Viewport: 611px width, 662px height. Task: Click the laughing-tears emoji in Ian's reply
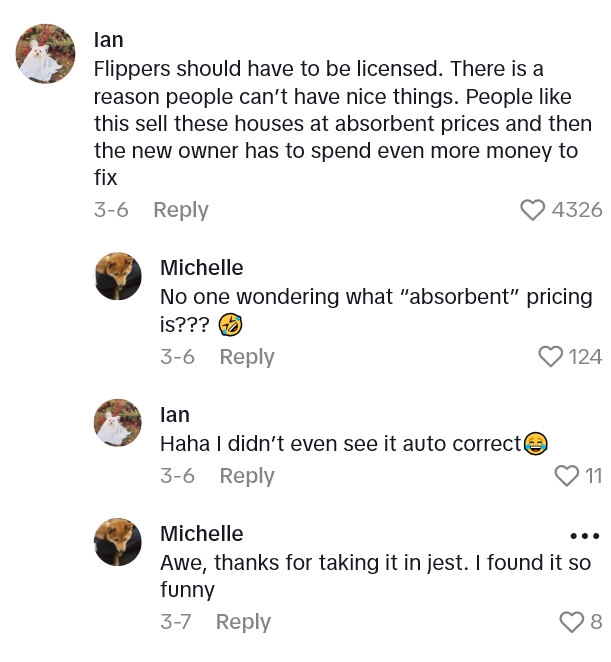pos(535,444)
